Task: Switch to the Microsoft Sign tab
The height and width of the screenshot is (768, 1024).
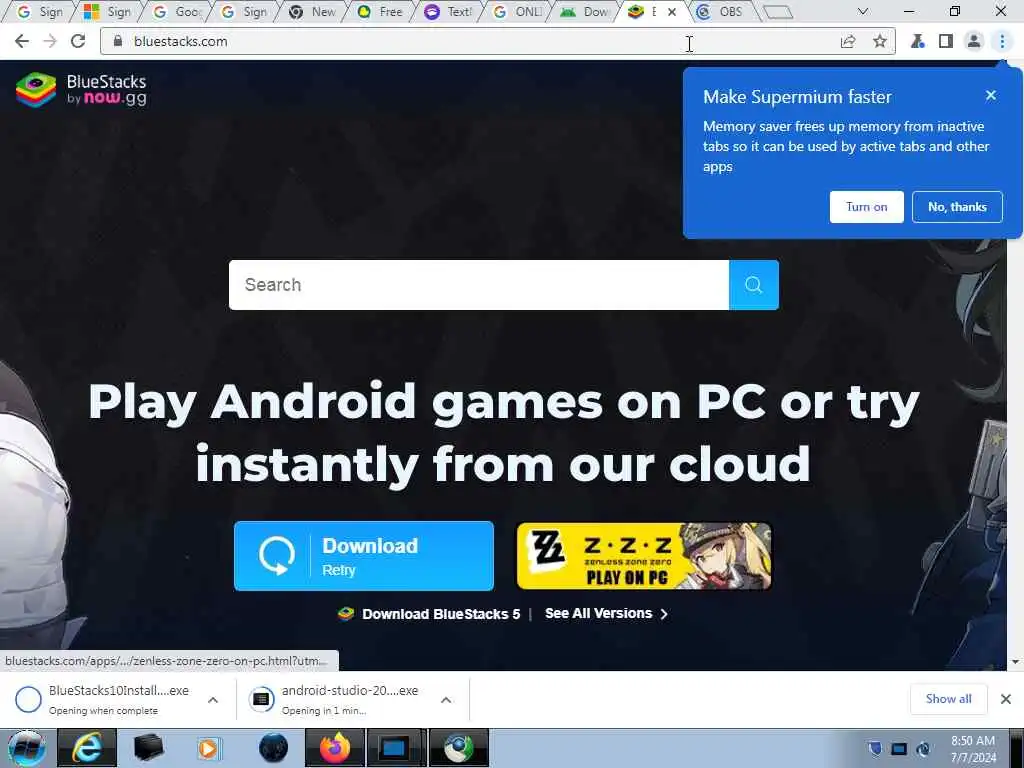Action: (108, 12)
